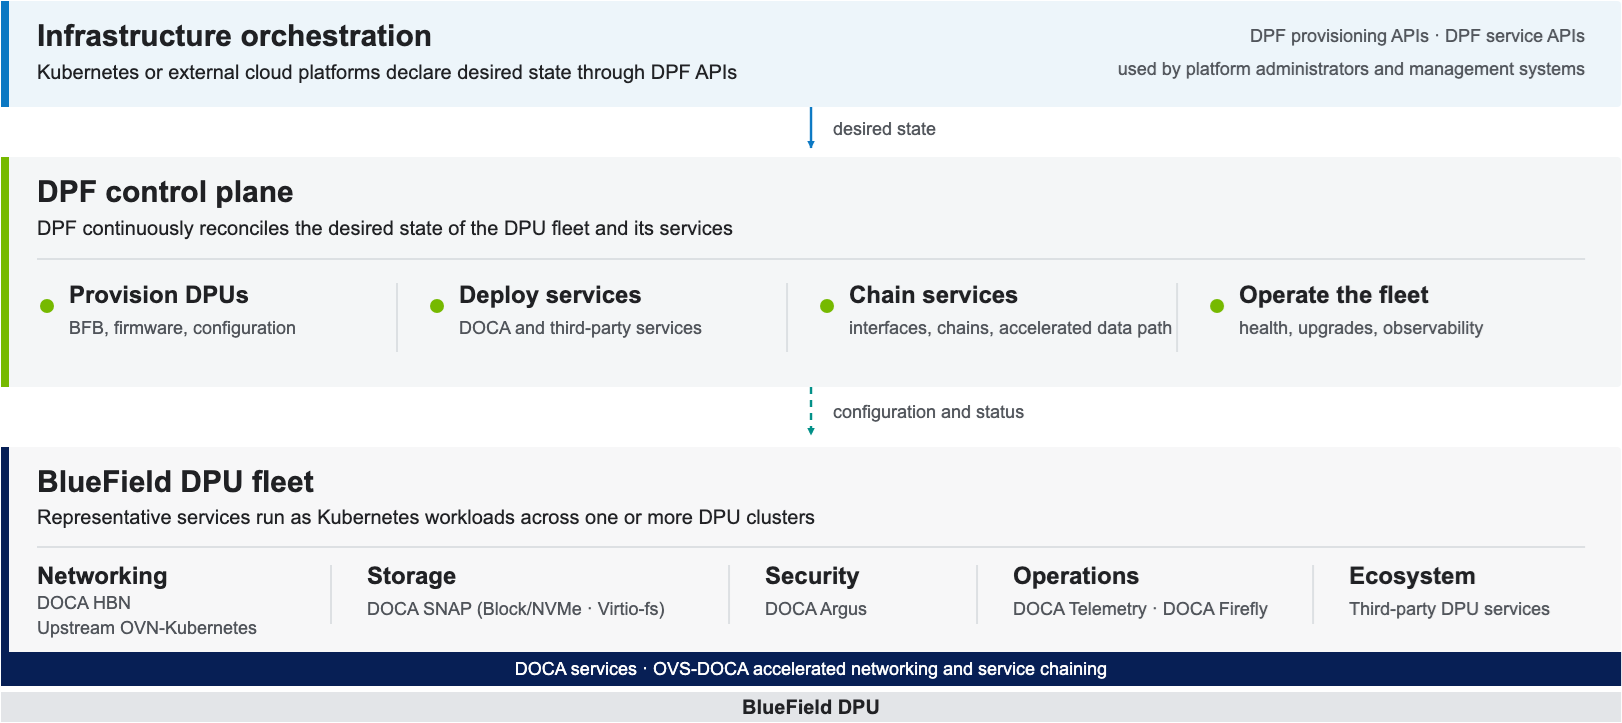The height and width of the screenshot is (723, 1622).
Task: Click 'DOCA and third-party services' text
Action: point(580,328)
